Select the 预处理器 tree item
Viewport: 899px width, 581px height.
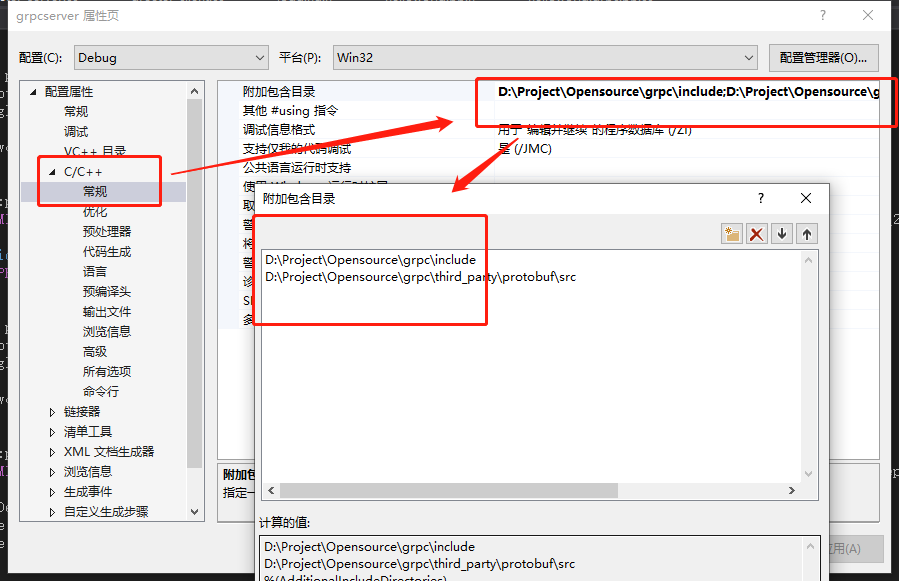[x=100, y=231]
